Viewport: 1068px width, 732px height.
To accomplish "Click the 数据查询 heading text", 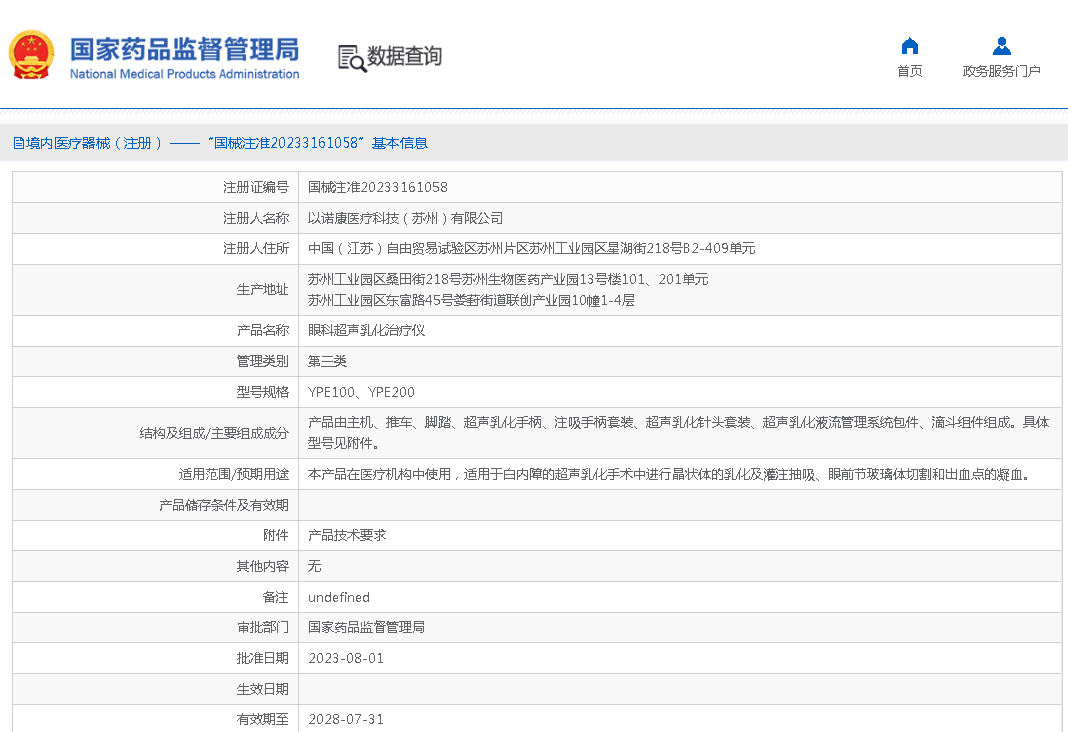I will [404, 57].
